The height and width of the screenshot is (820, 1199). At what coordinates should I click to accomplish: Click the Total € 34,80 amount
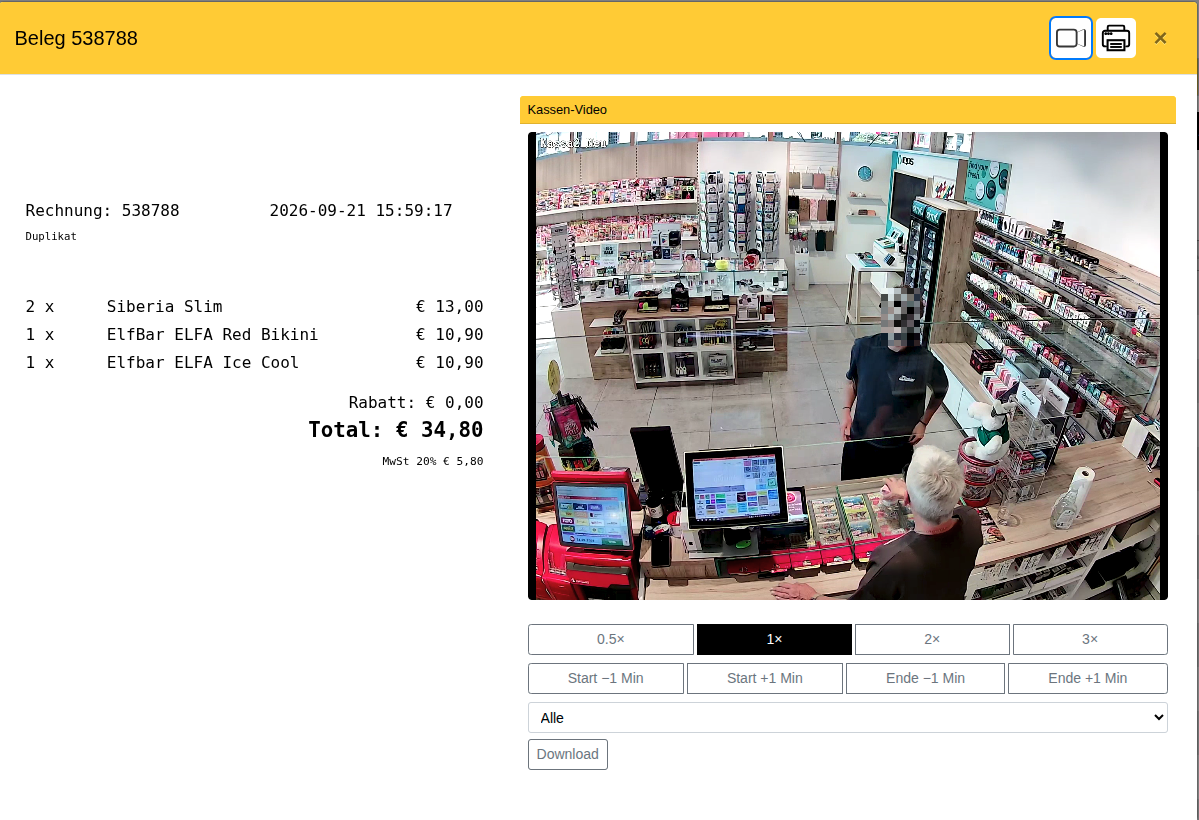click(x=395, y=430)
